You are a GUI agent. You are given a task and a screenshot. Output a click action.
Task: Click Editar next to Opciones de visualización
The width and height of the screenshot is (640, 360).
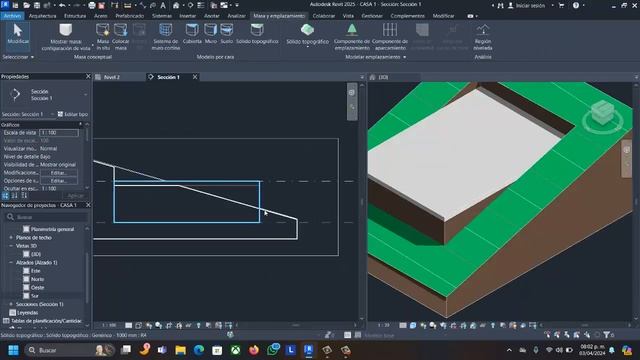[x=58, y=181]
